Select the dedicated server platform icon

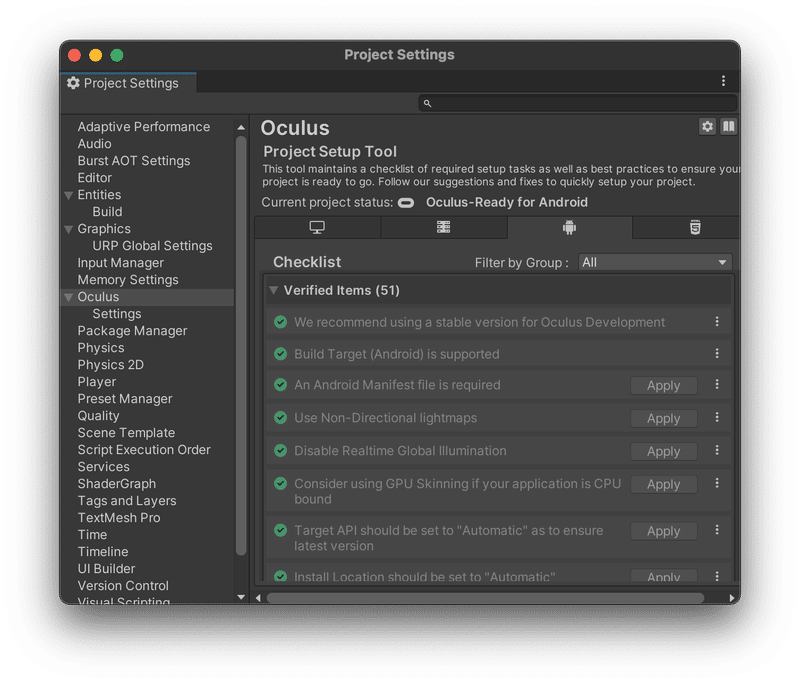pos(443,227)
